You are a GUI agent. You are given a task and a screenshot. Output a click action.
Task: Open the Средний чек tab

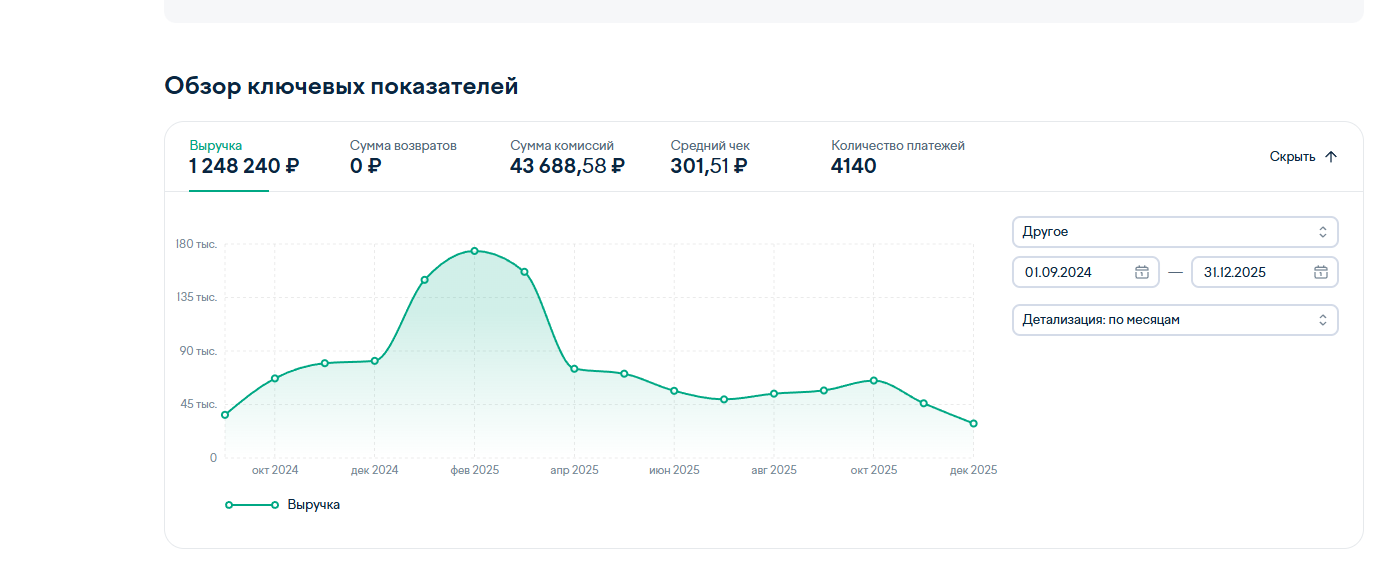click(x=710, y=156)
